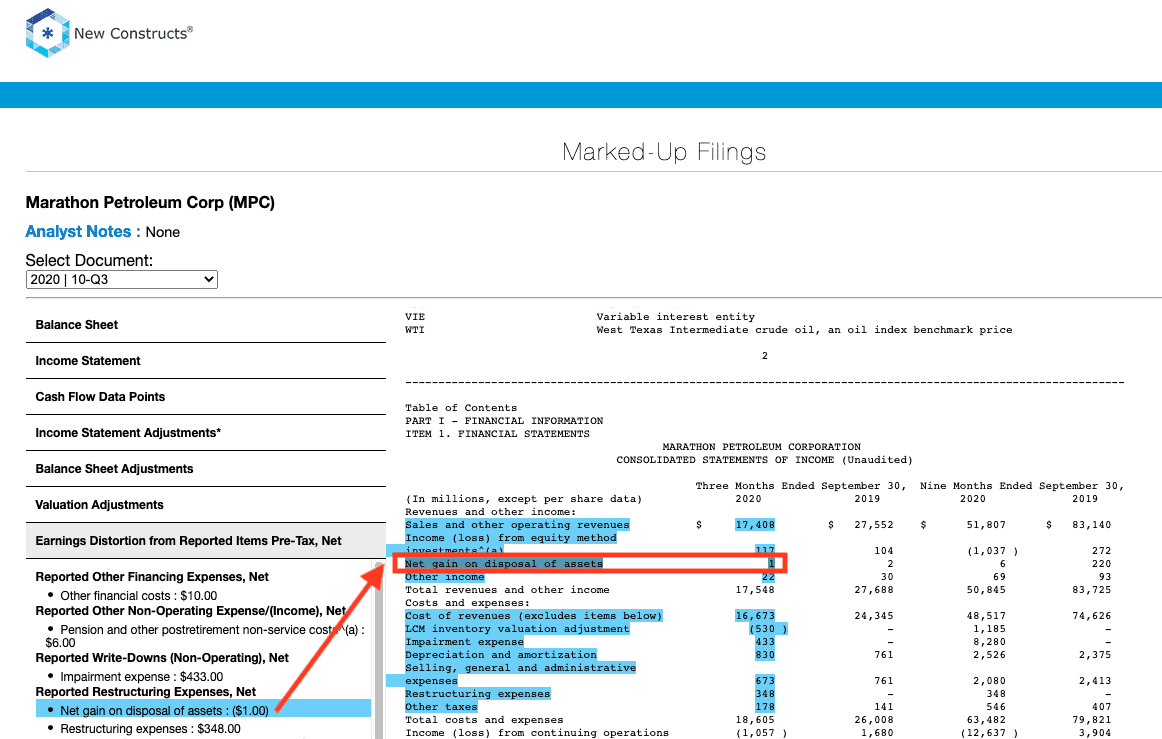The image size is (1162, 739).
Task: Click highlighted Restructuring expenses line in filing
Action: 477,694
